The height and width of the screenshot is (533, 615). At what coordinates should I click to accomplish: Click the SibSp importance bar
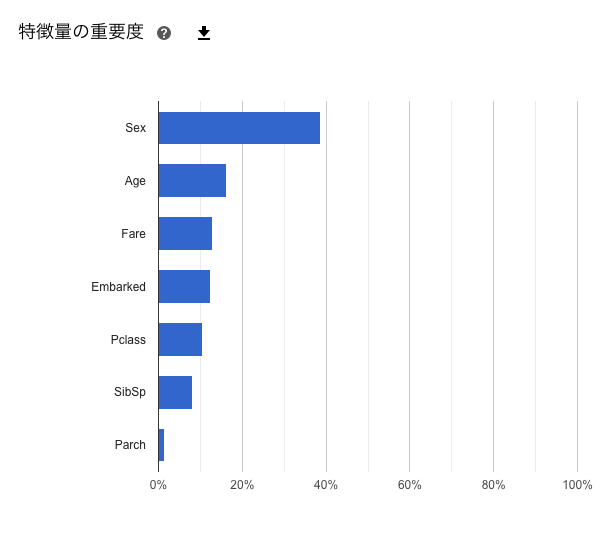(175, 393)
